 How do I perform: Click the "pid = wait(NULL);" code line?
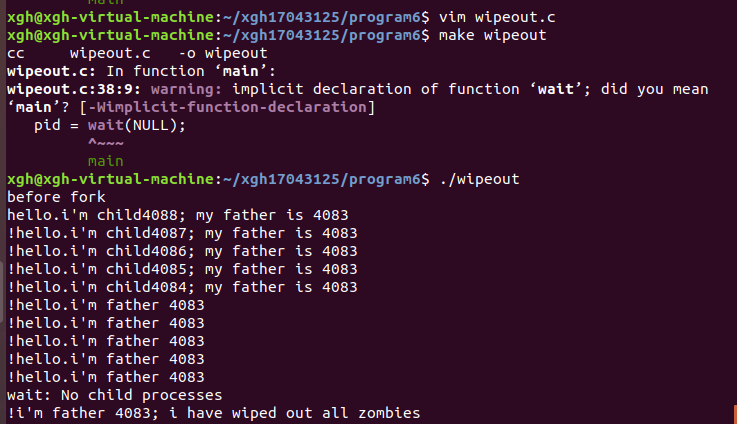(110, 126)
